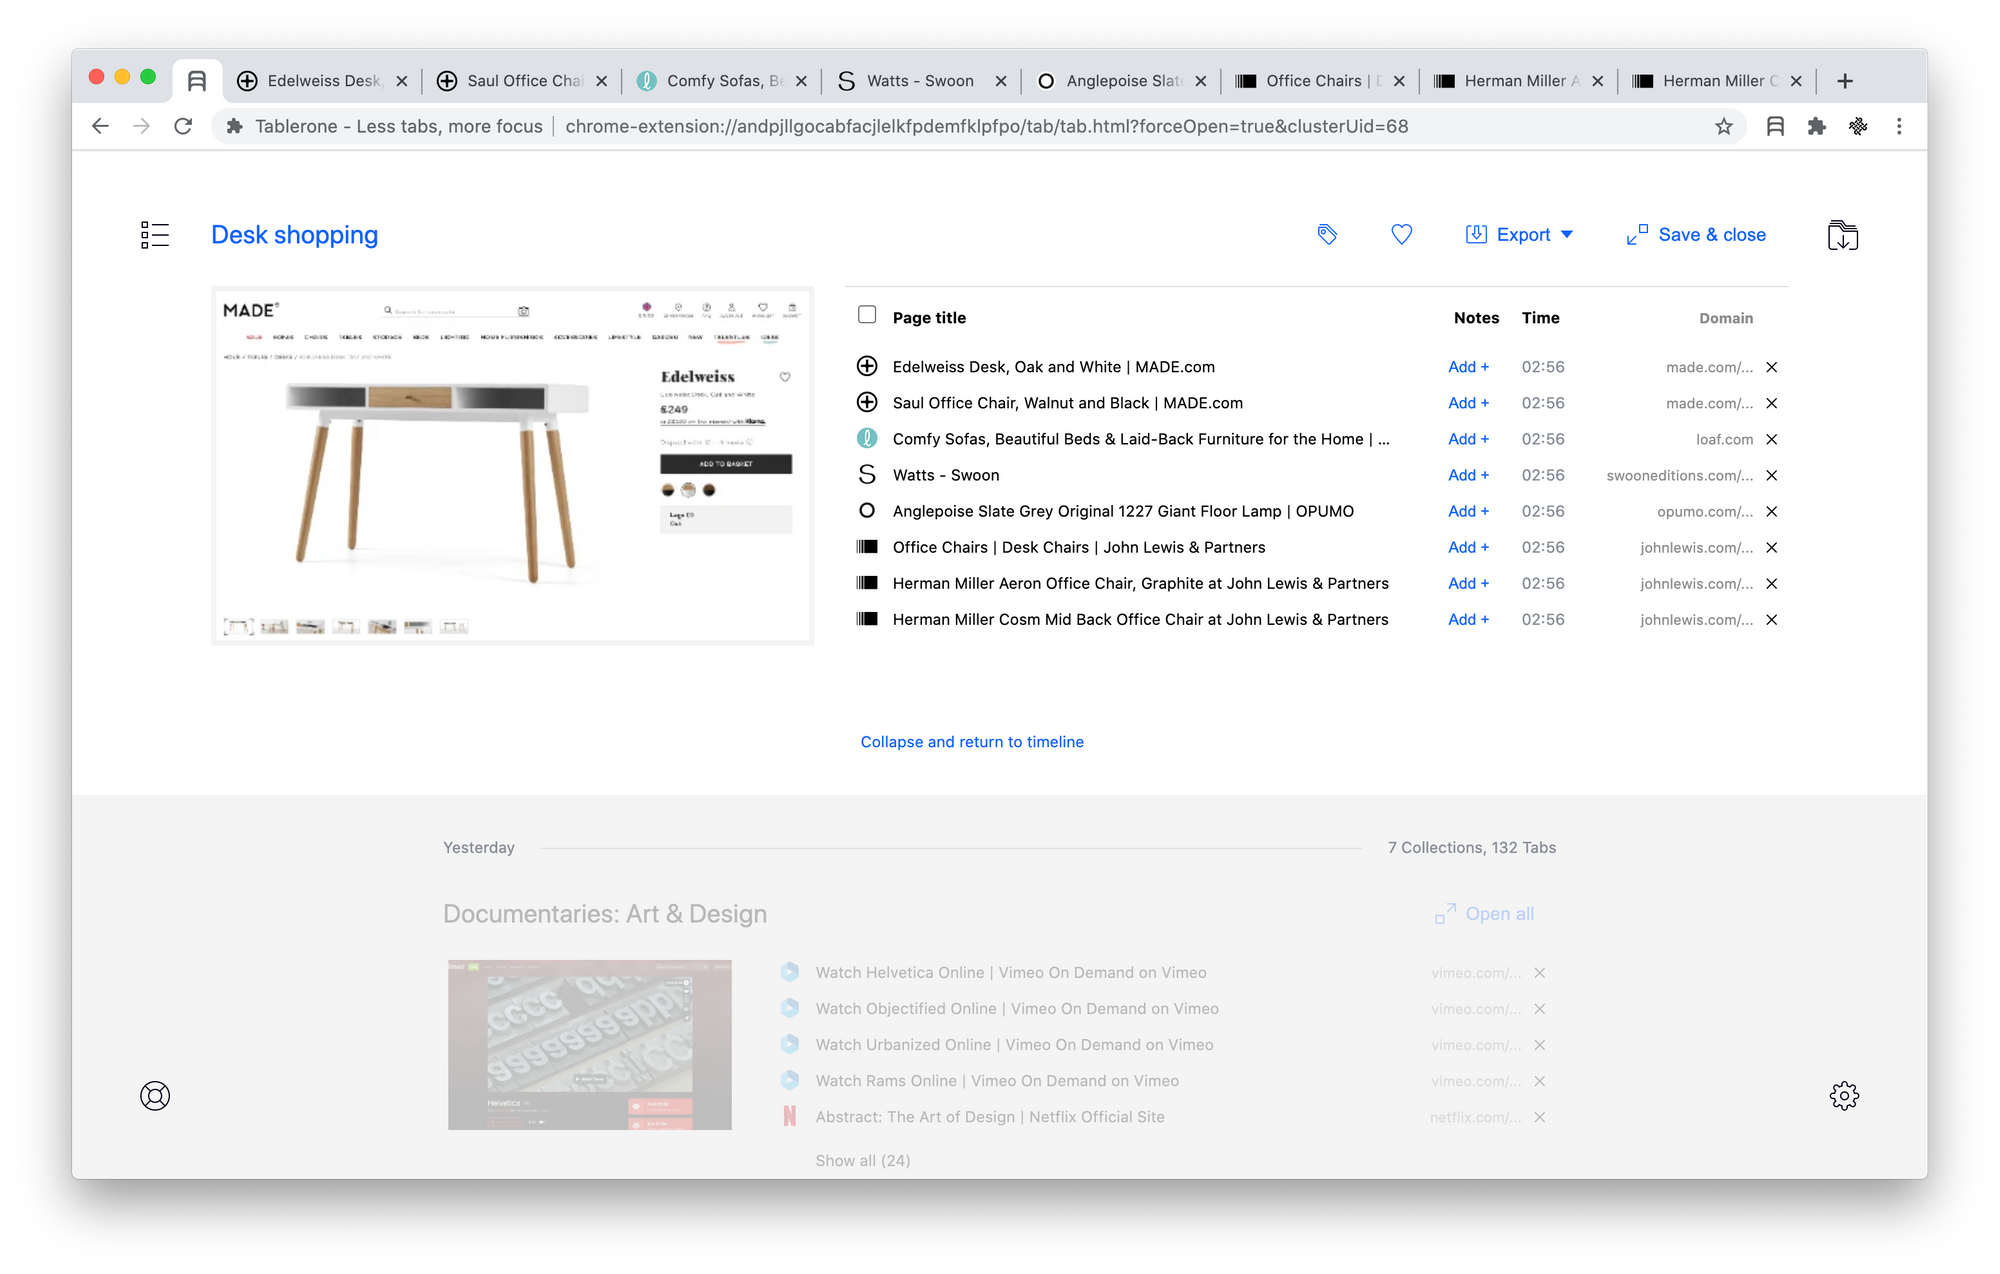Click the tags icon on toolbar
2000x1274 pixels.
(1329, 235)
